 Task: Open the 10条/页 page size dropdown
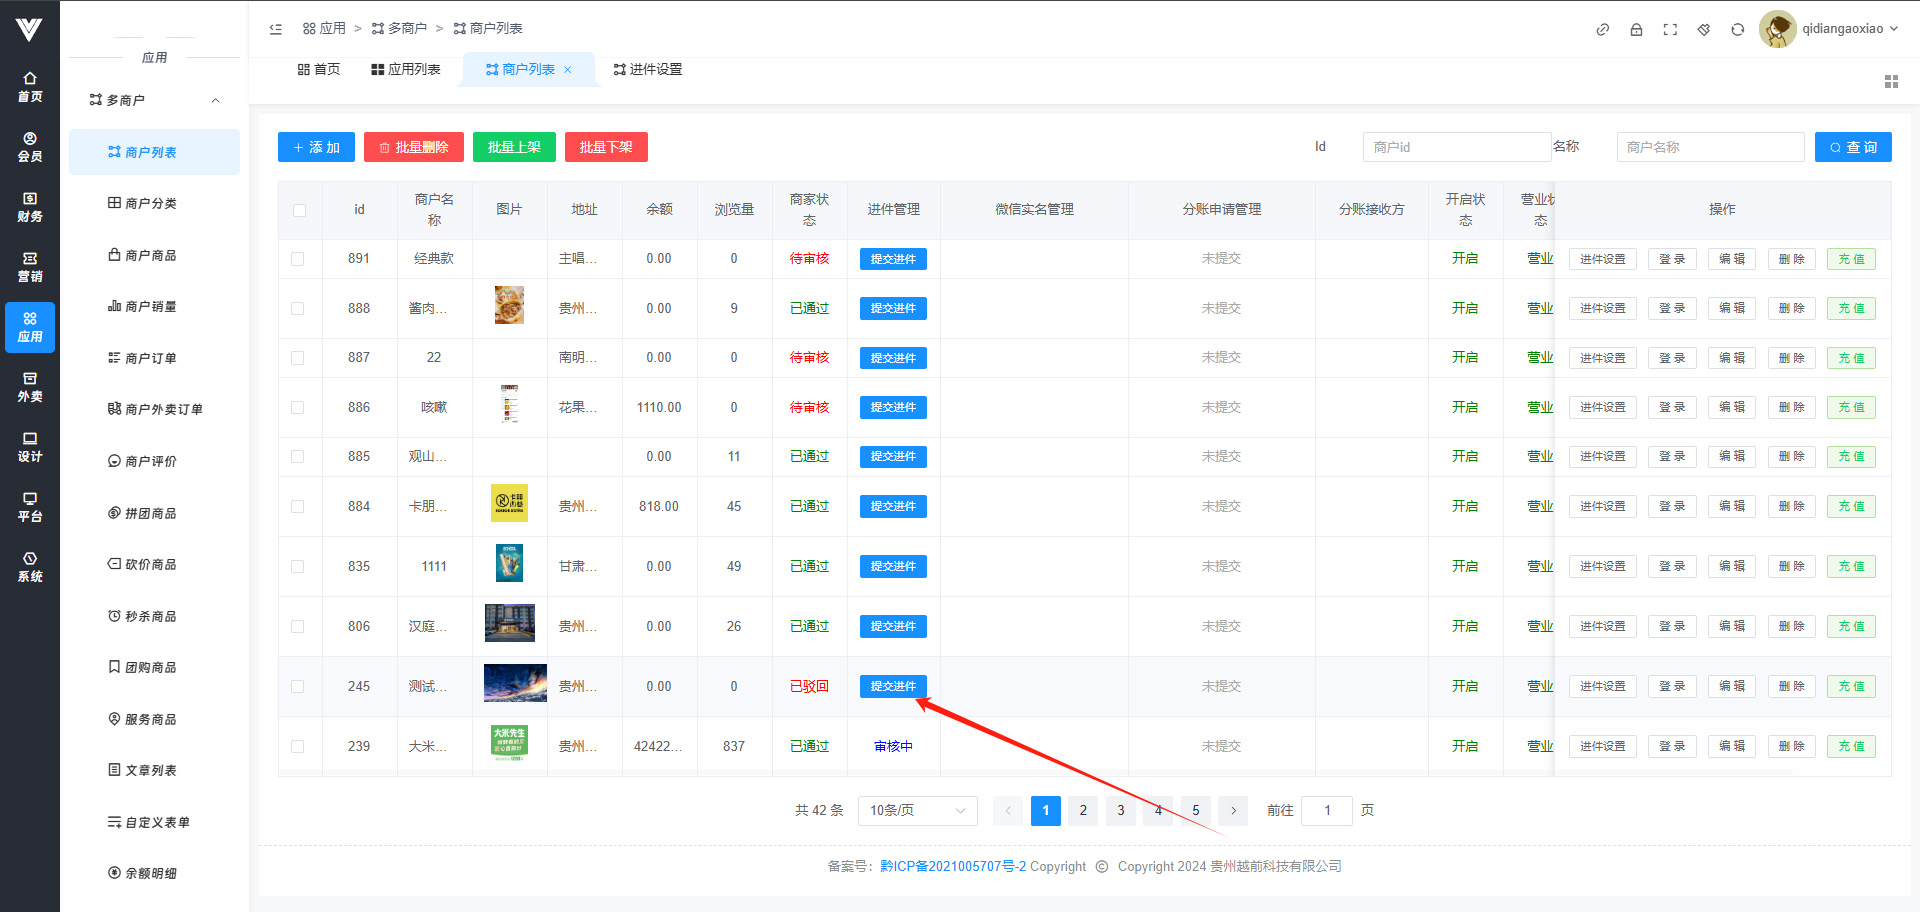tap(917, 811)
